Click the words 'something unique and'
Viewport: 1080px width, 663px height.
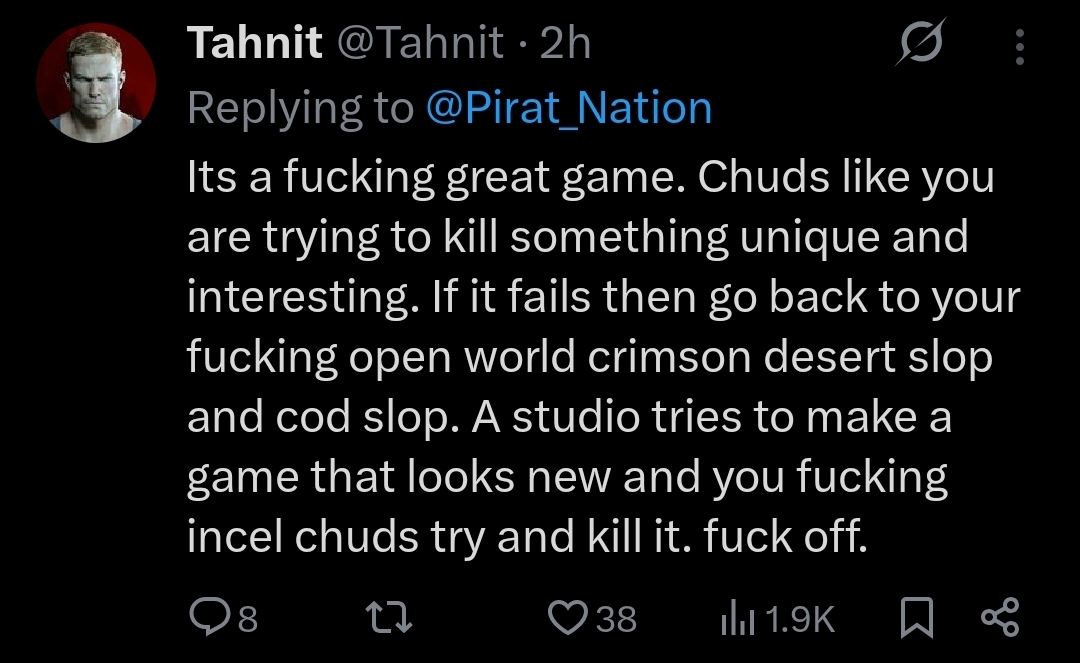(739, 238)
